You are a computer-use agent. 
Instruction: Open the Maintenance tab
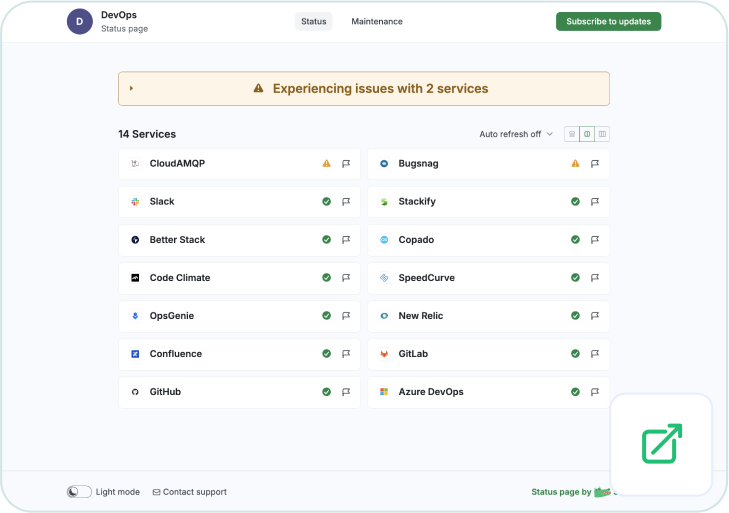click(377, 21)
